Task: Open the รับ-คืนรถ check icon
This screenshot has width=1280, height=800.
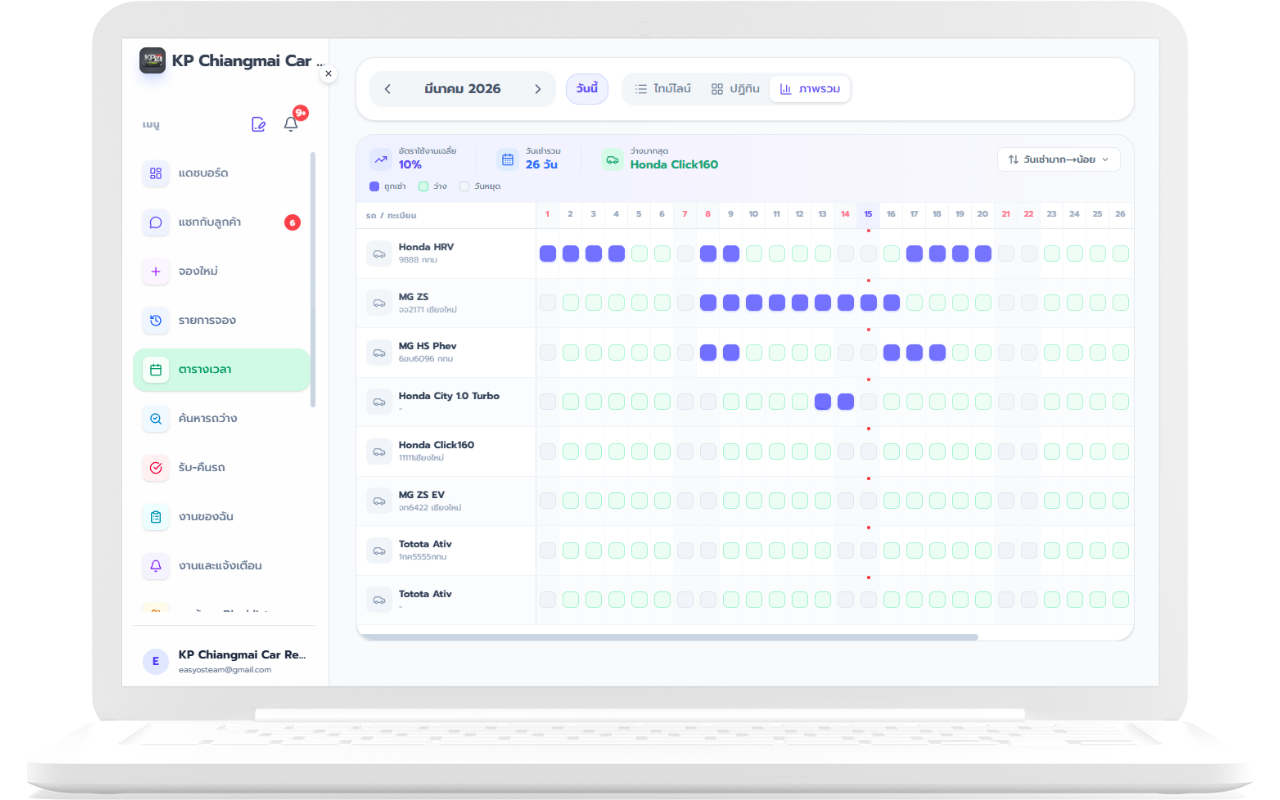Action: [156, 467]
